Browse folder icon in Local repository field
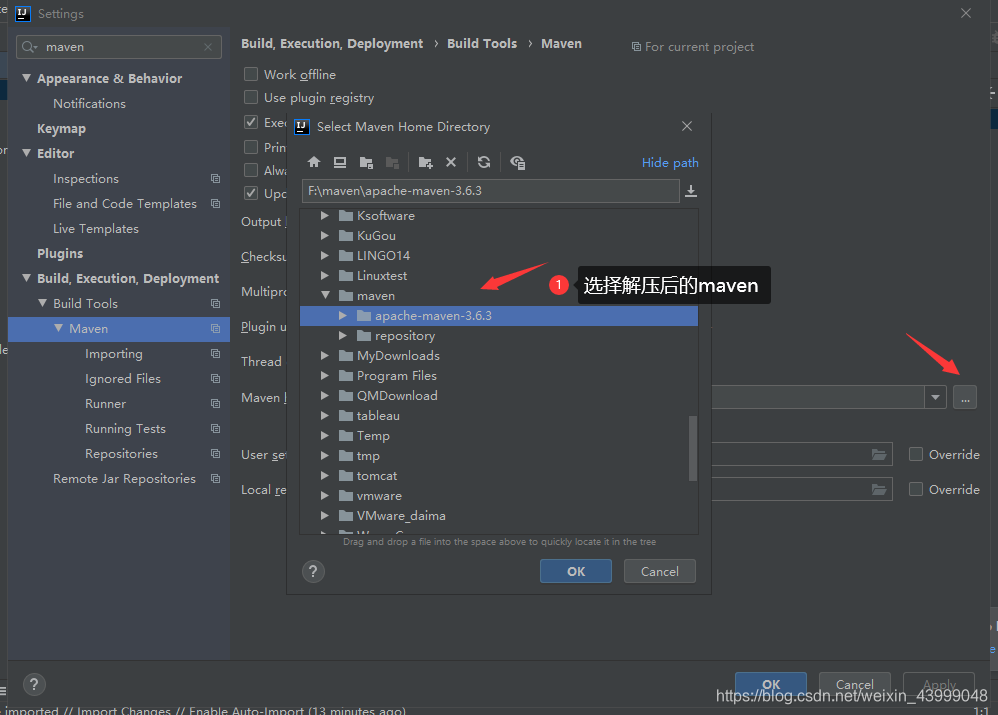 [x=879, y=490]
